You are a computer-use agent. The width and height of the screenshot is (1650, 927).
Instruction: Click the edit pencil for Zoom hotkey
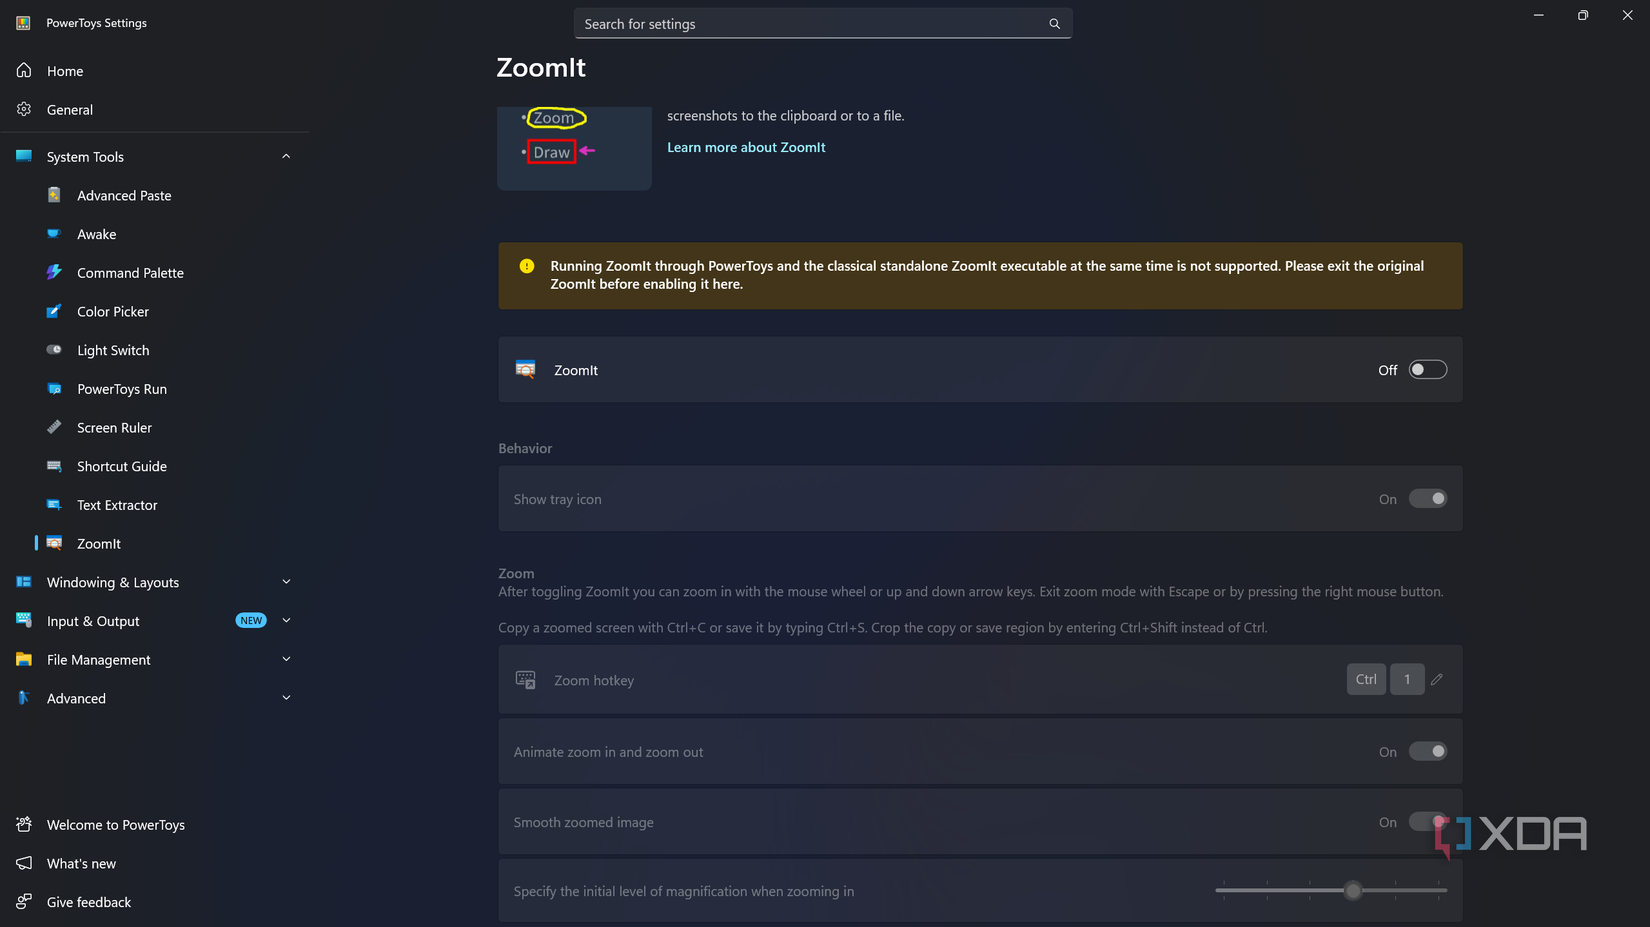click(1437, 679)
